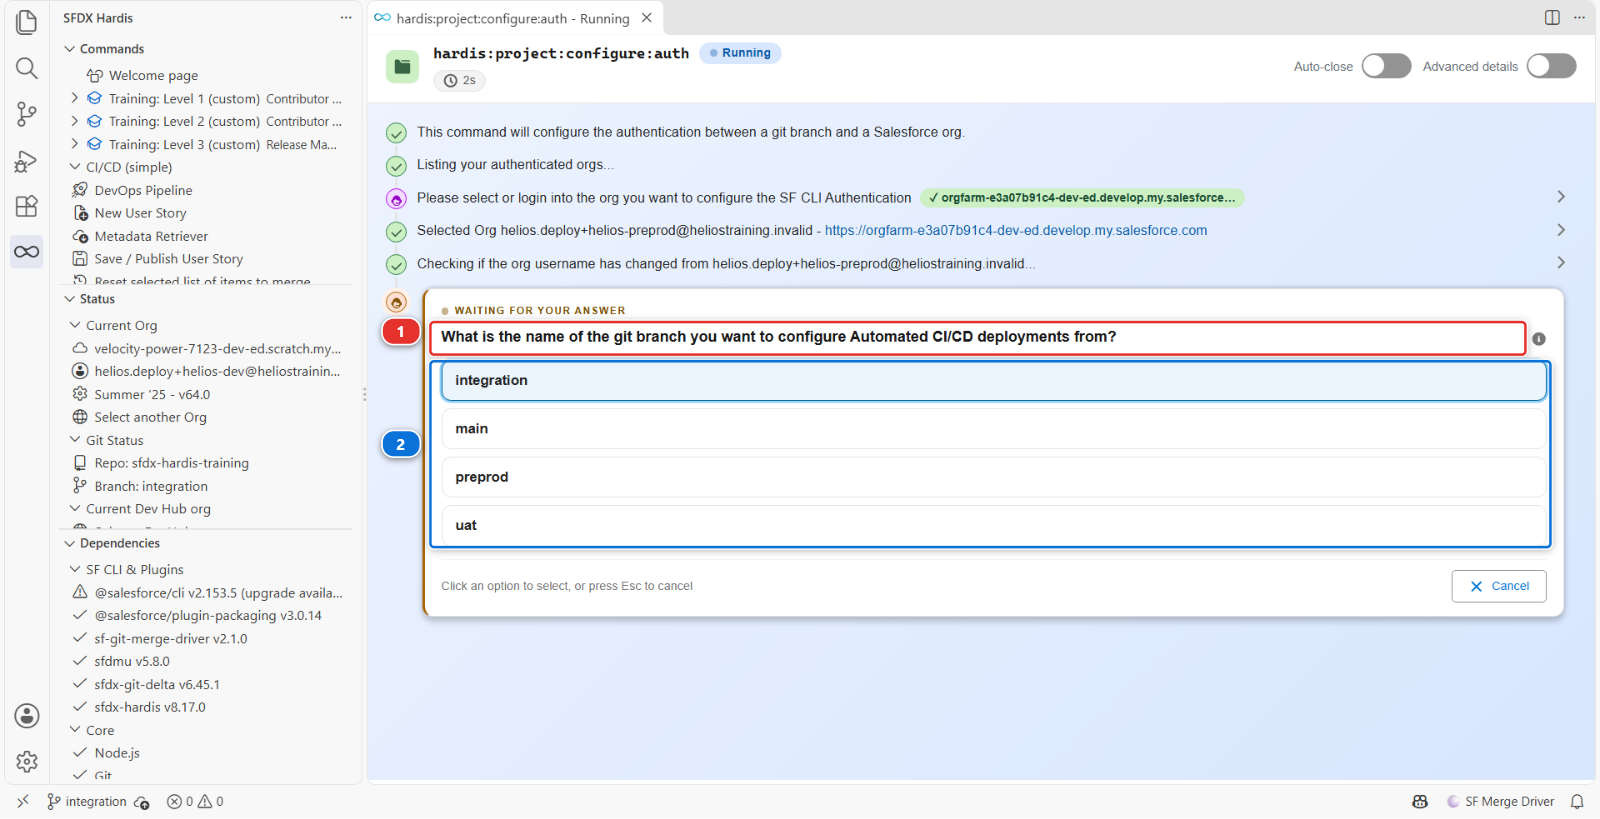Image resolution: width=1600 pixels, height=819 pixels.
Task: Open the Extensions view icon
Action: (27, 206)
